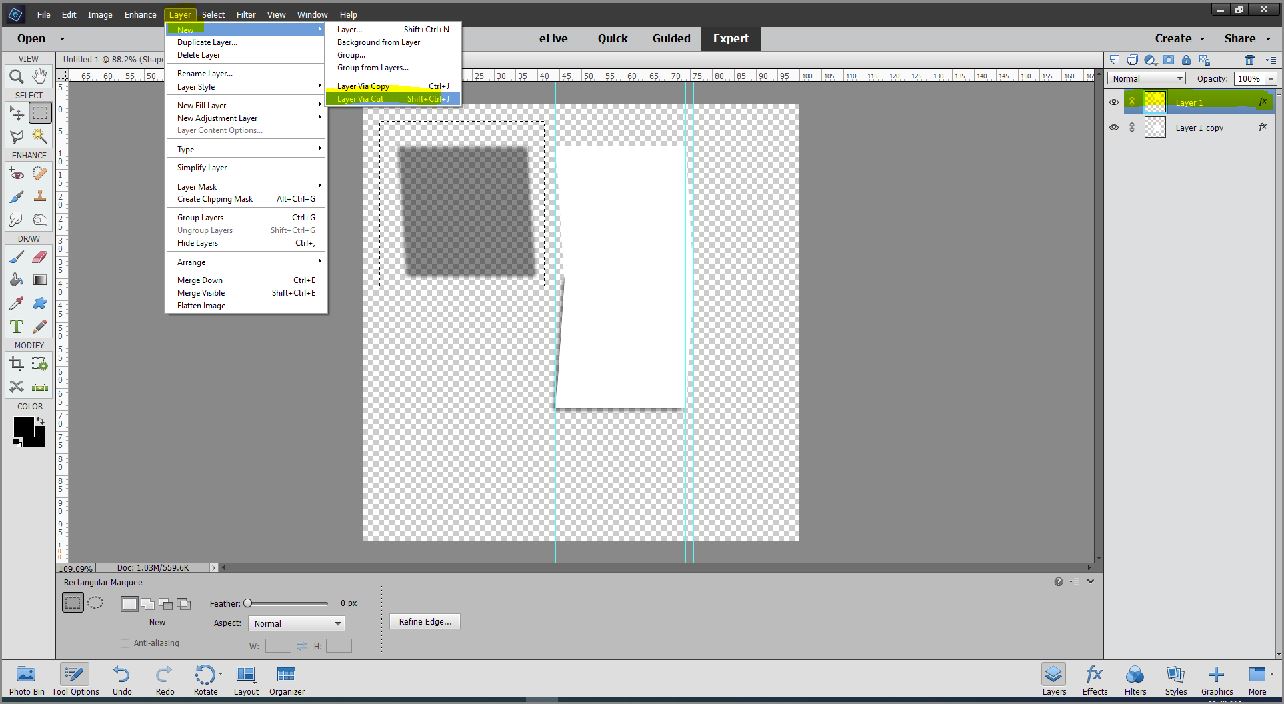The height and width of the screenshot is (704, 1284).
Task: Add a layer mask icon
Action: 1169,60
